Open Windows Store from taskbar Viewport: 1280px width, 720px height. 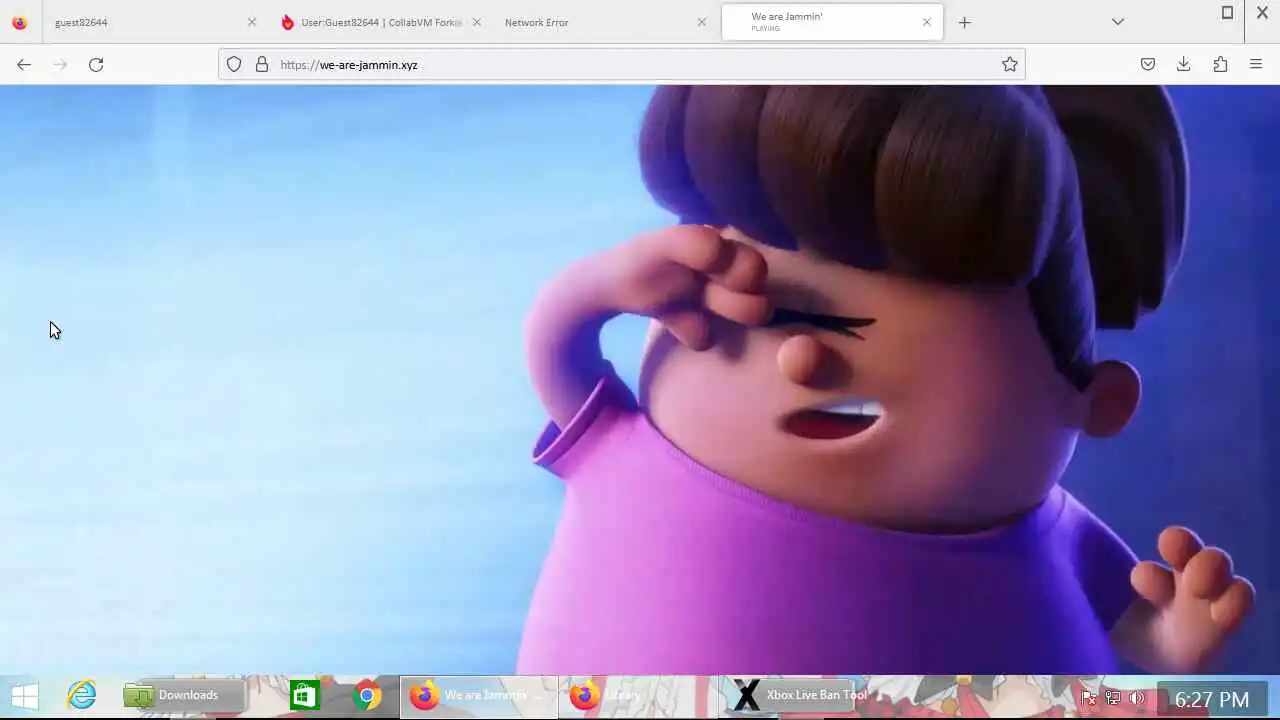click(305, 695)
